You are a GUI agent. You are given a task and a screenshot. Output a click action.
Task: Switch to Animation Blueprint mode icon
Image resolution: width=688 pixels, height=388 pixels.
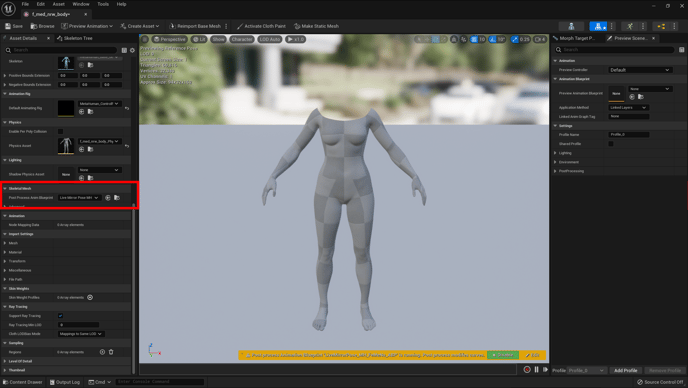[661, 26]
